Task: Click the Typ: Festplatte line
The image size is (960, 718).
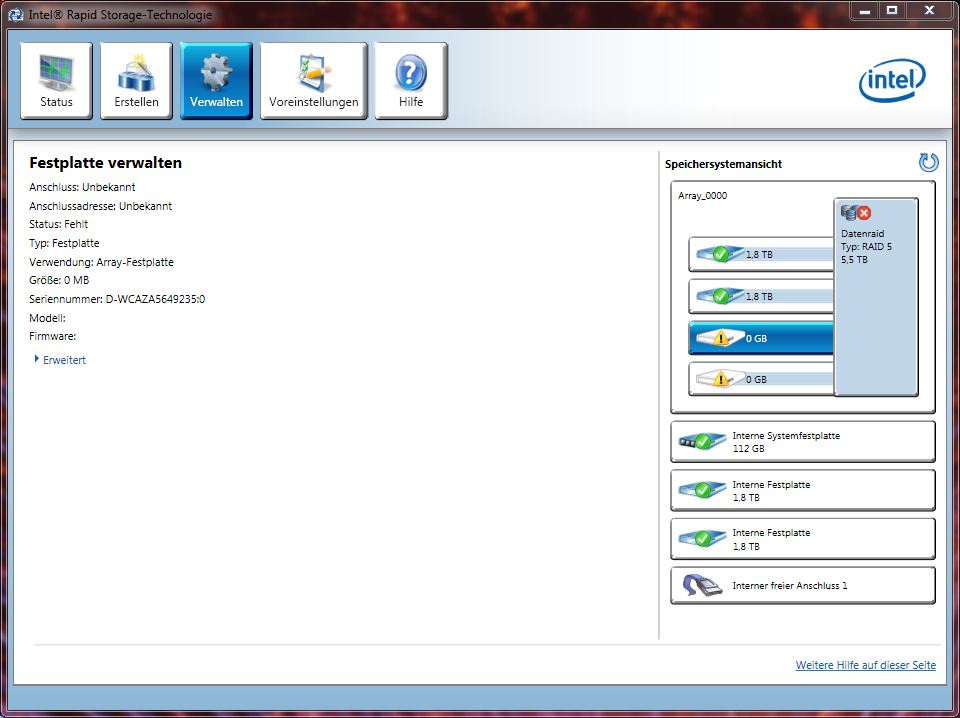Action: click(64, 243)
